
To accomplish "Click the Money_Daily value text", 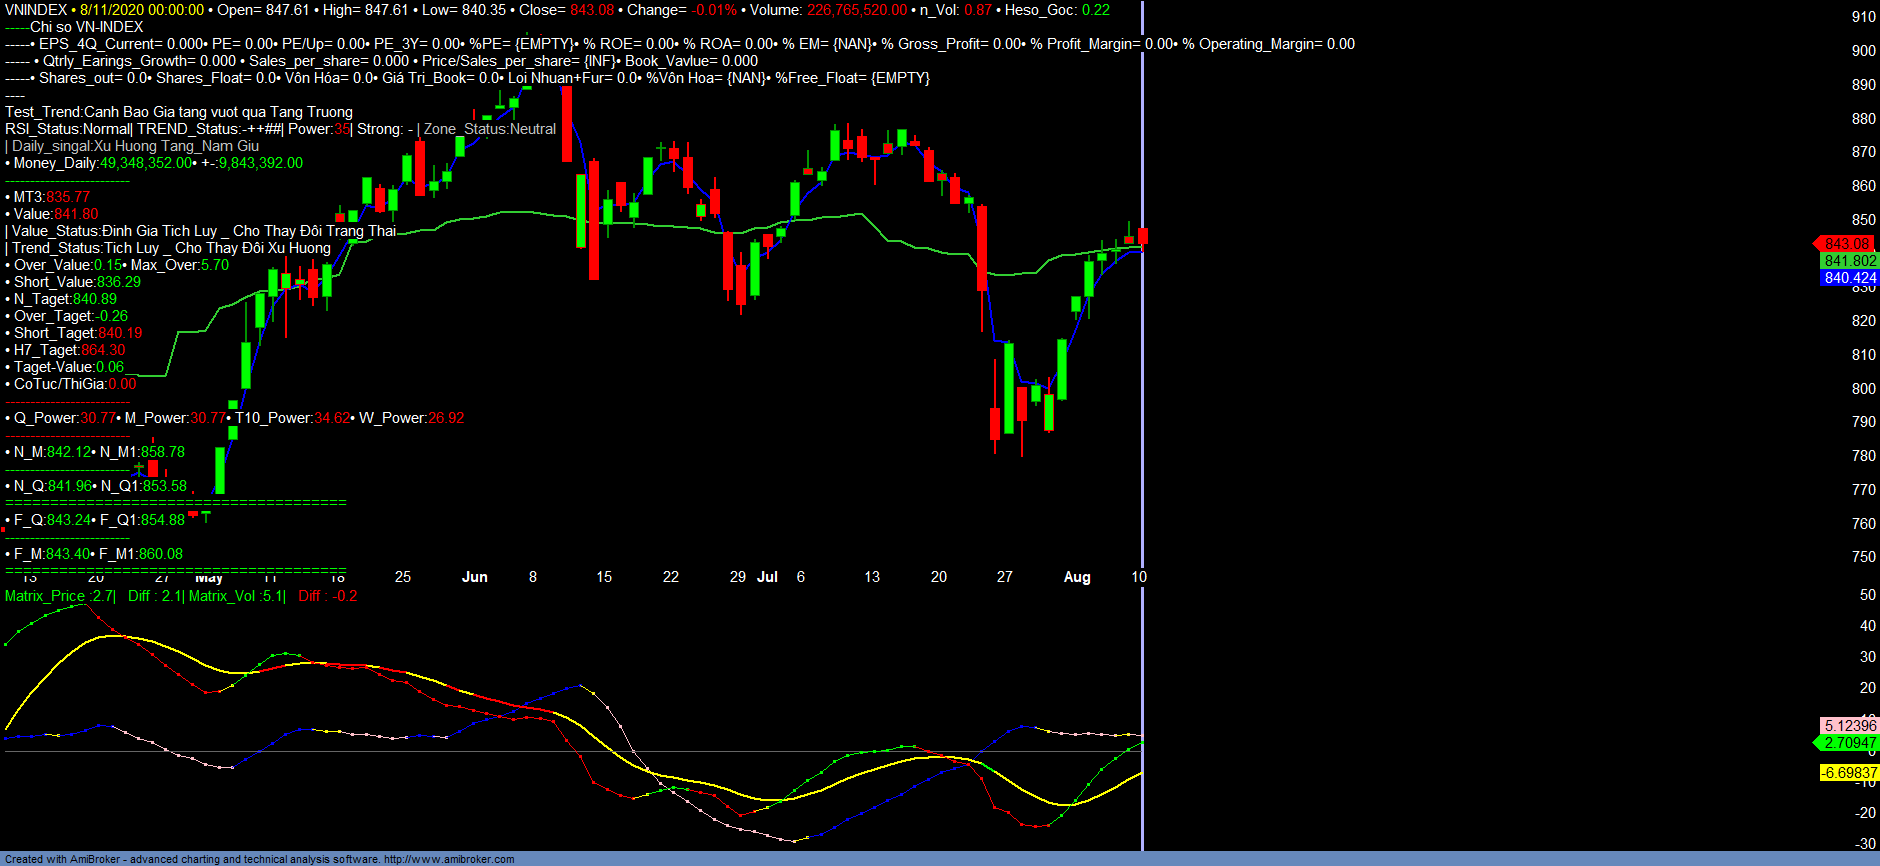I will [145, 163].
